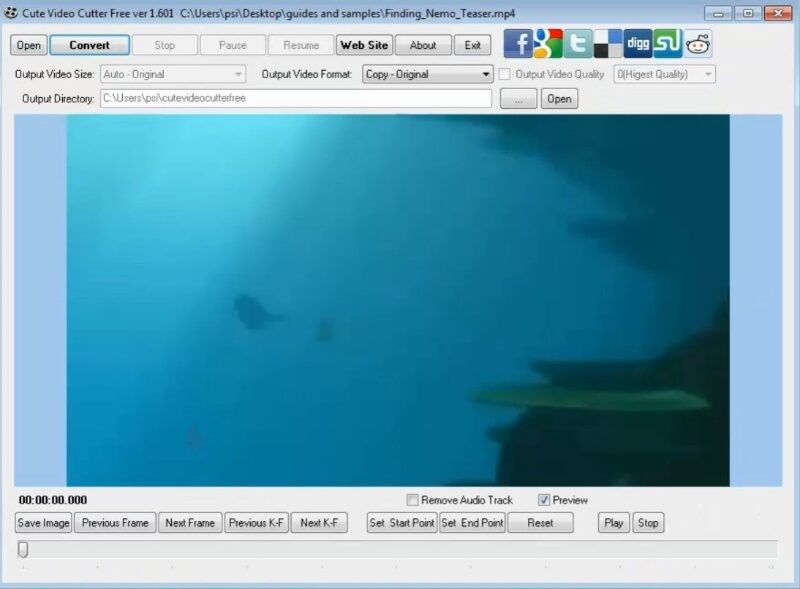
Task: Stop playback with the bottom Stop button
Action: pos(648,523)
